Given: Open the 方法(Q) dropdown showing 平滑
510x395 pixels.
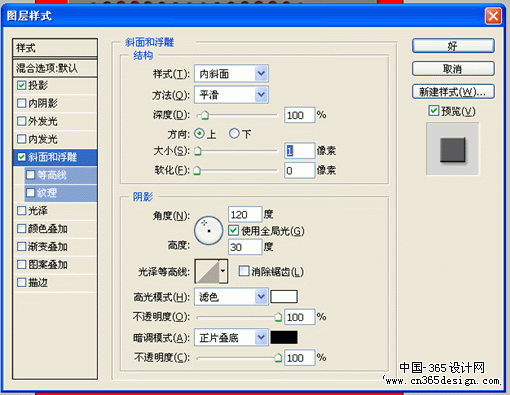Looking at the screenshot, I should [231, 95].
